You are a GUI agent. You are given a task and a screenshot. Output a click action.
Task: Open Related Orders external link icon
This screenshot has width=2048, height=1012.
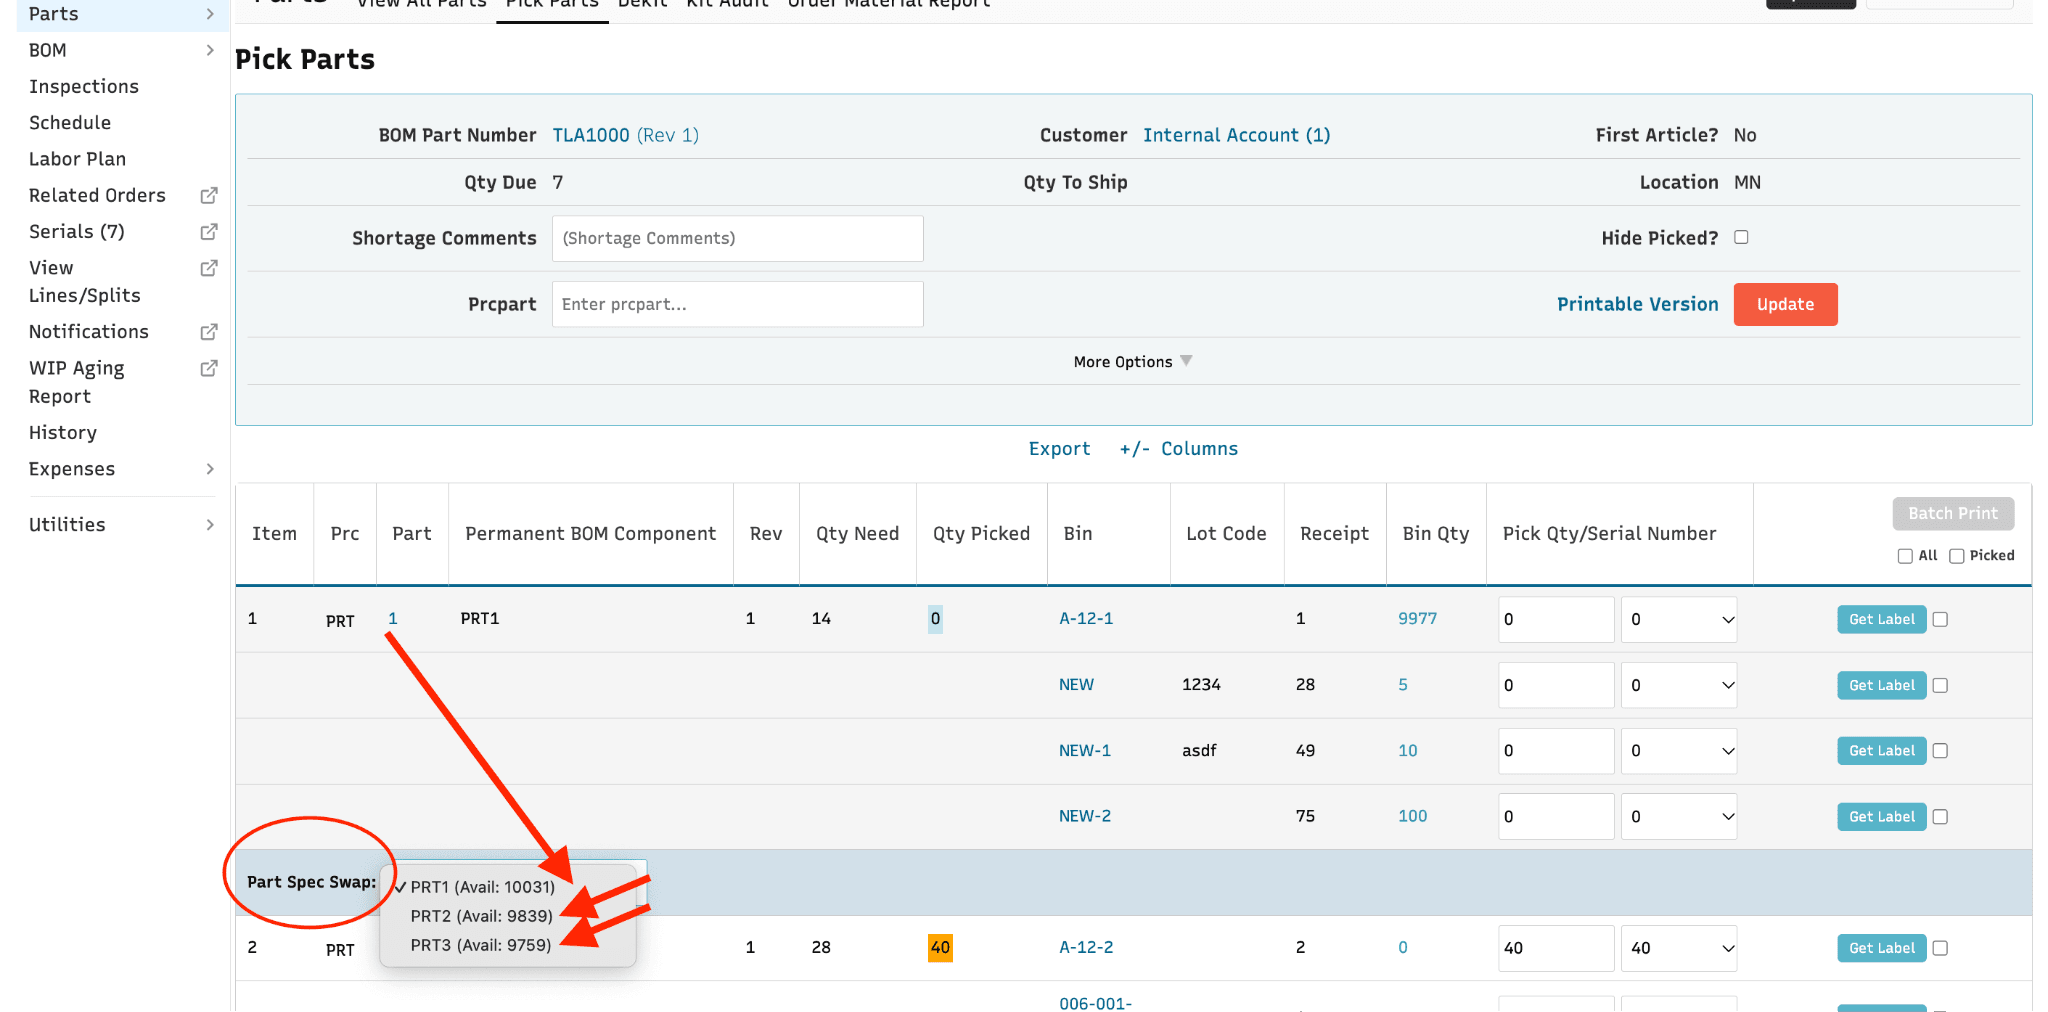(209, 195)
